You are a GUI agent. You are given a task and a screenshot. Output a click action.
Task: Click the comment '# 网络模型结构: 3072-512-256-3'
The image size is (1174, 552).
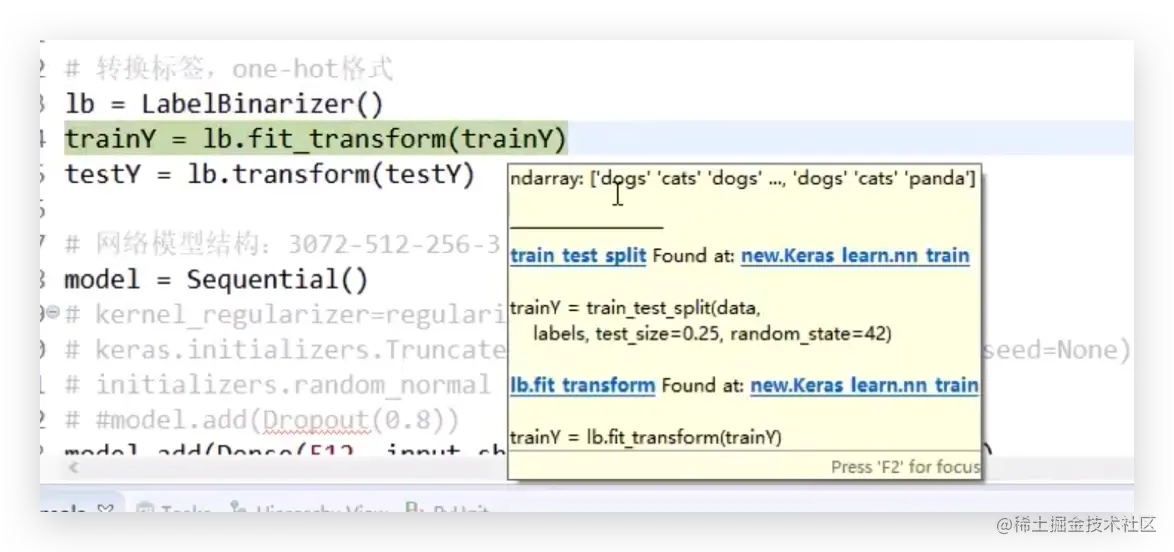(282, 245)
